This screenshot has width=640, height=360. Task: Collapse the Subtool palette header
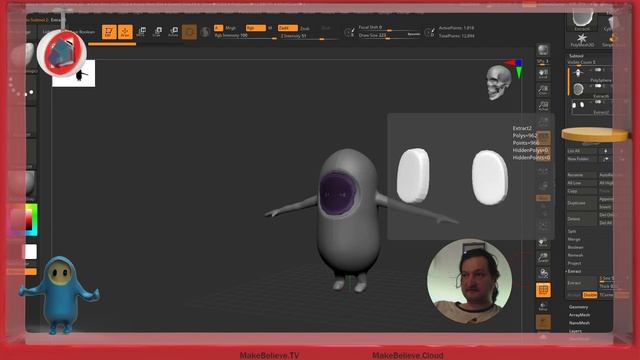point(576,56)
